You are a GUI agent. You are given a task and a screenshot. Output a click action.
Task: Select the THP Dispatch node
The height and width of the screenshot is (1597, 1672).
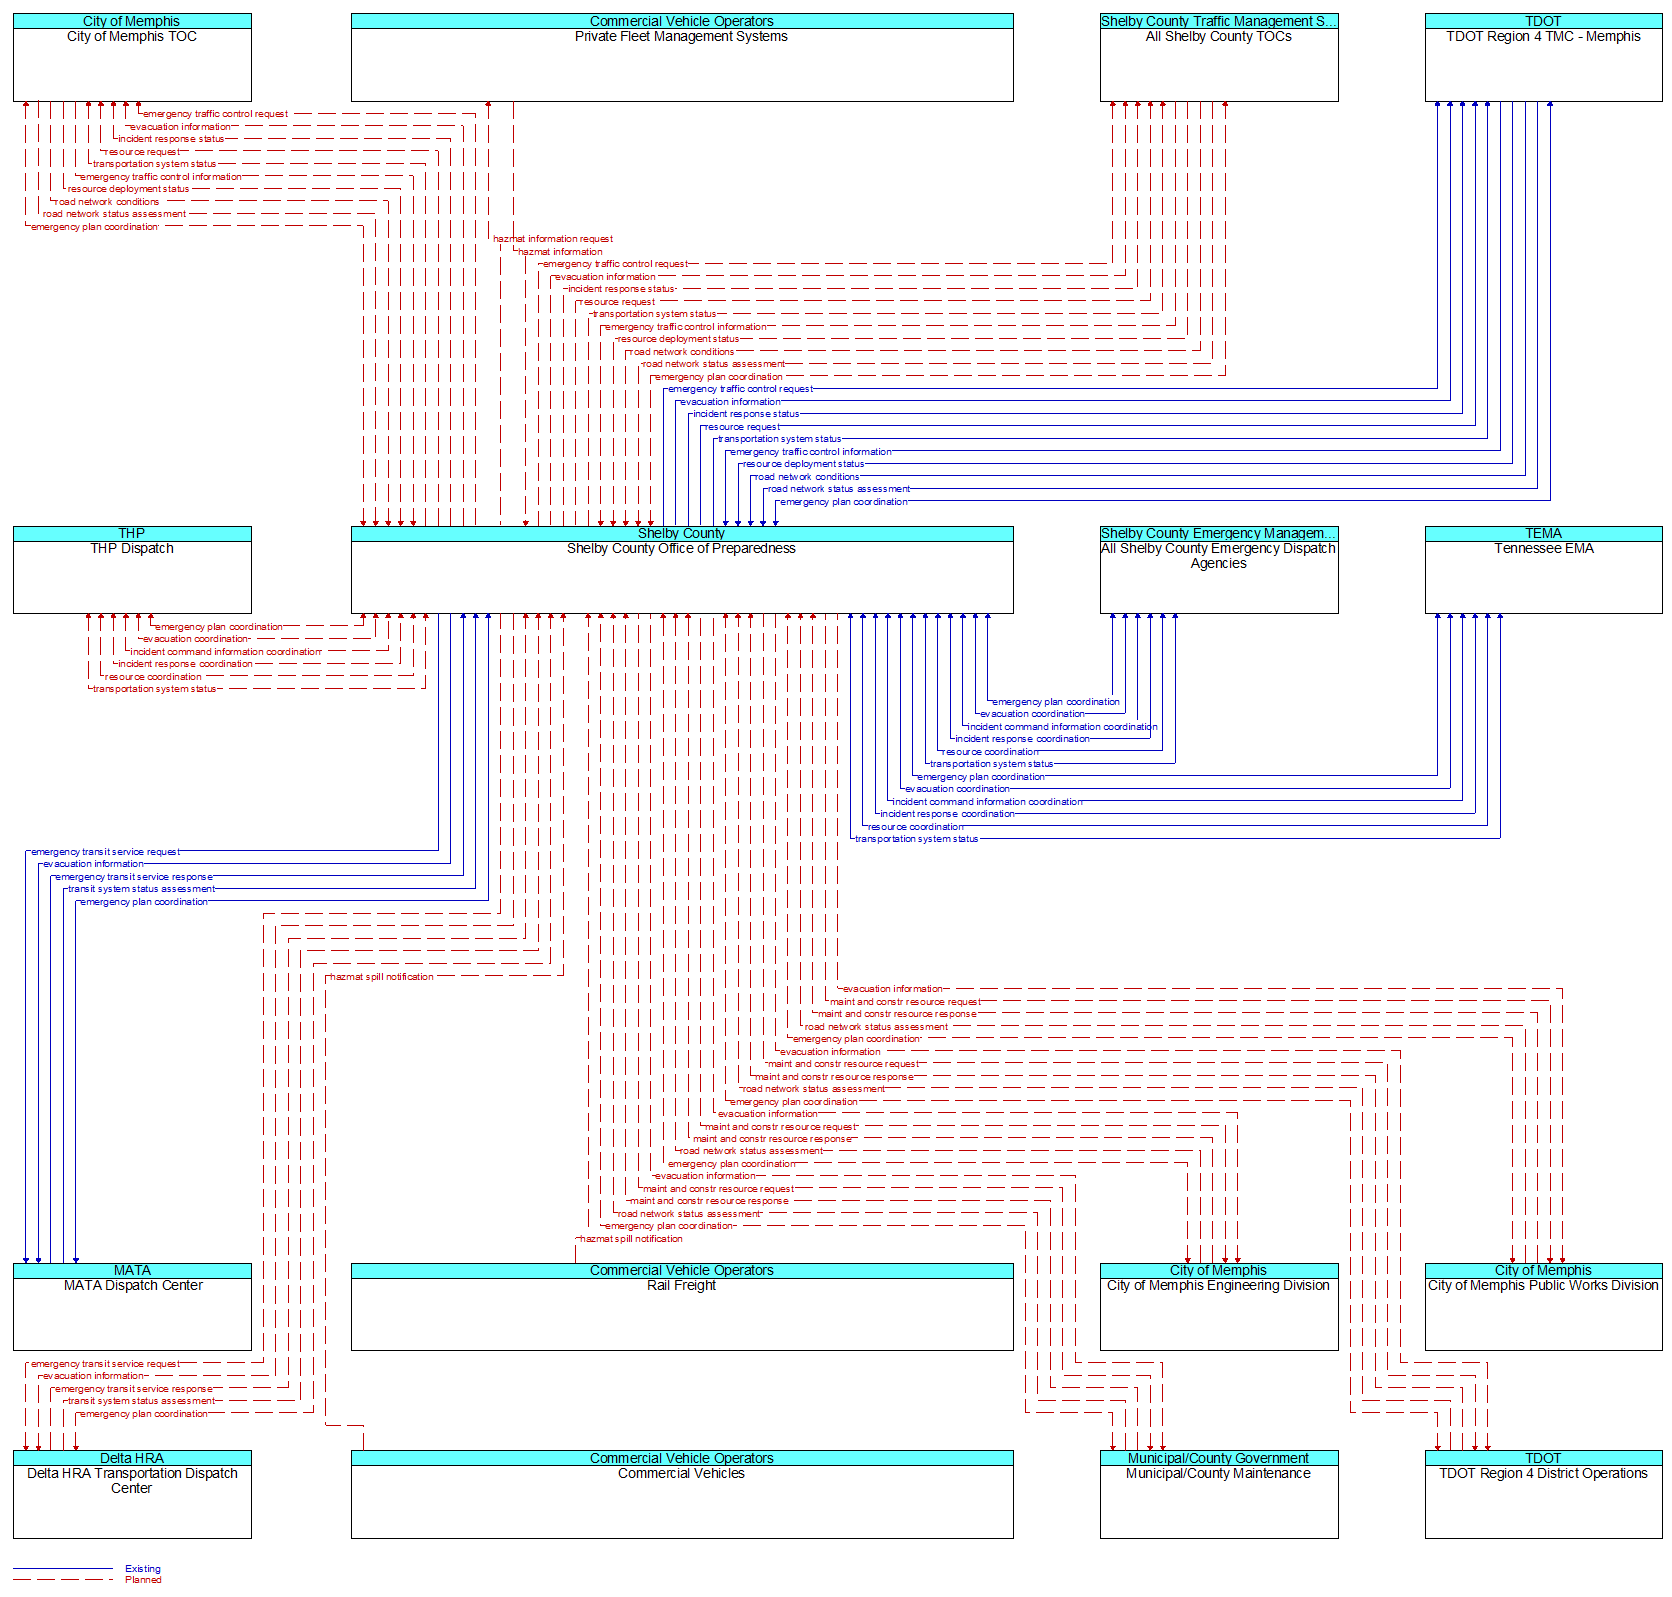pos(132,570)
